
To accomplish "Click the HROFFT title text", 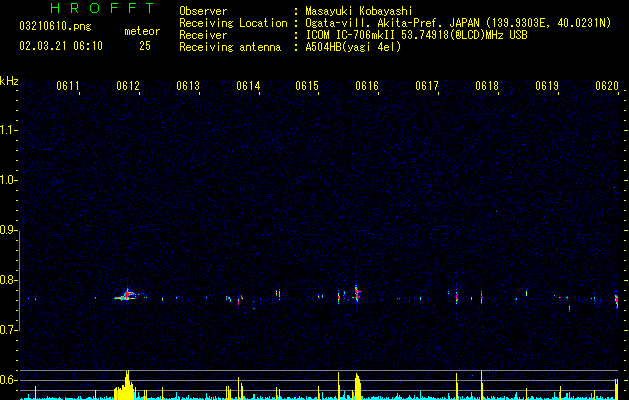I will [102, 8].
